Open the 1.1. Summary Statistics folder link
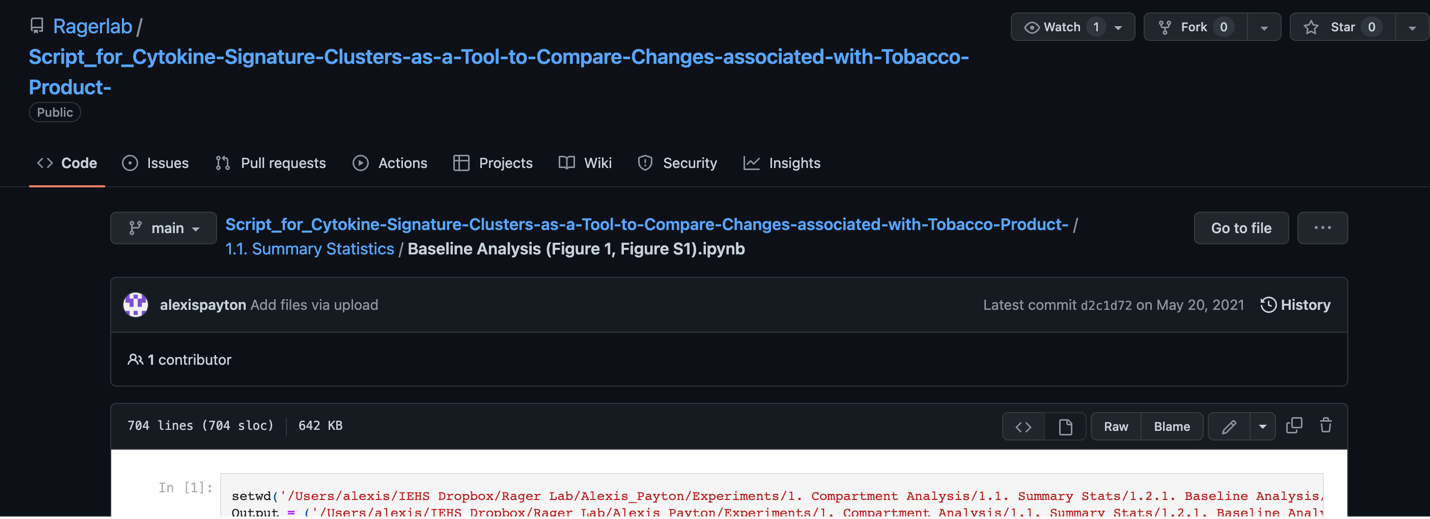The width and height of the screenshot is (1430, 519). 309,249
